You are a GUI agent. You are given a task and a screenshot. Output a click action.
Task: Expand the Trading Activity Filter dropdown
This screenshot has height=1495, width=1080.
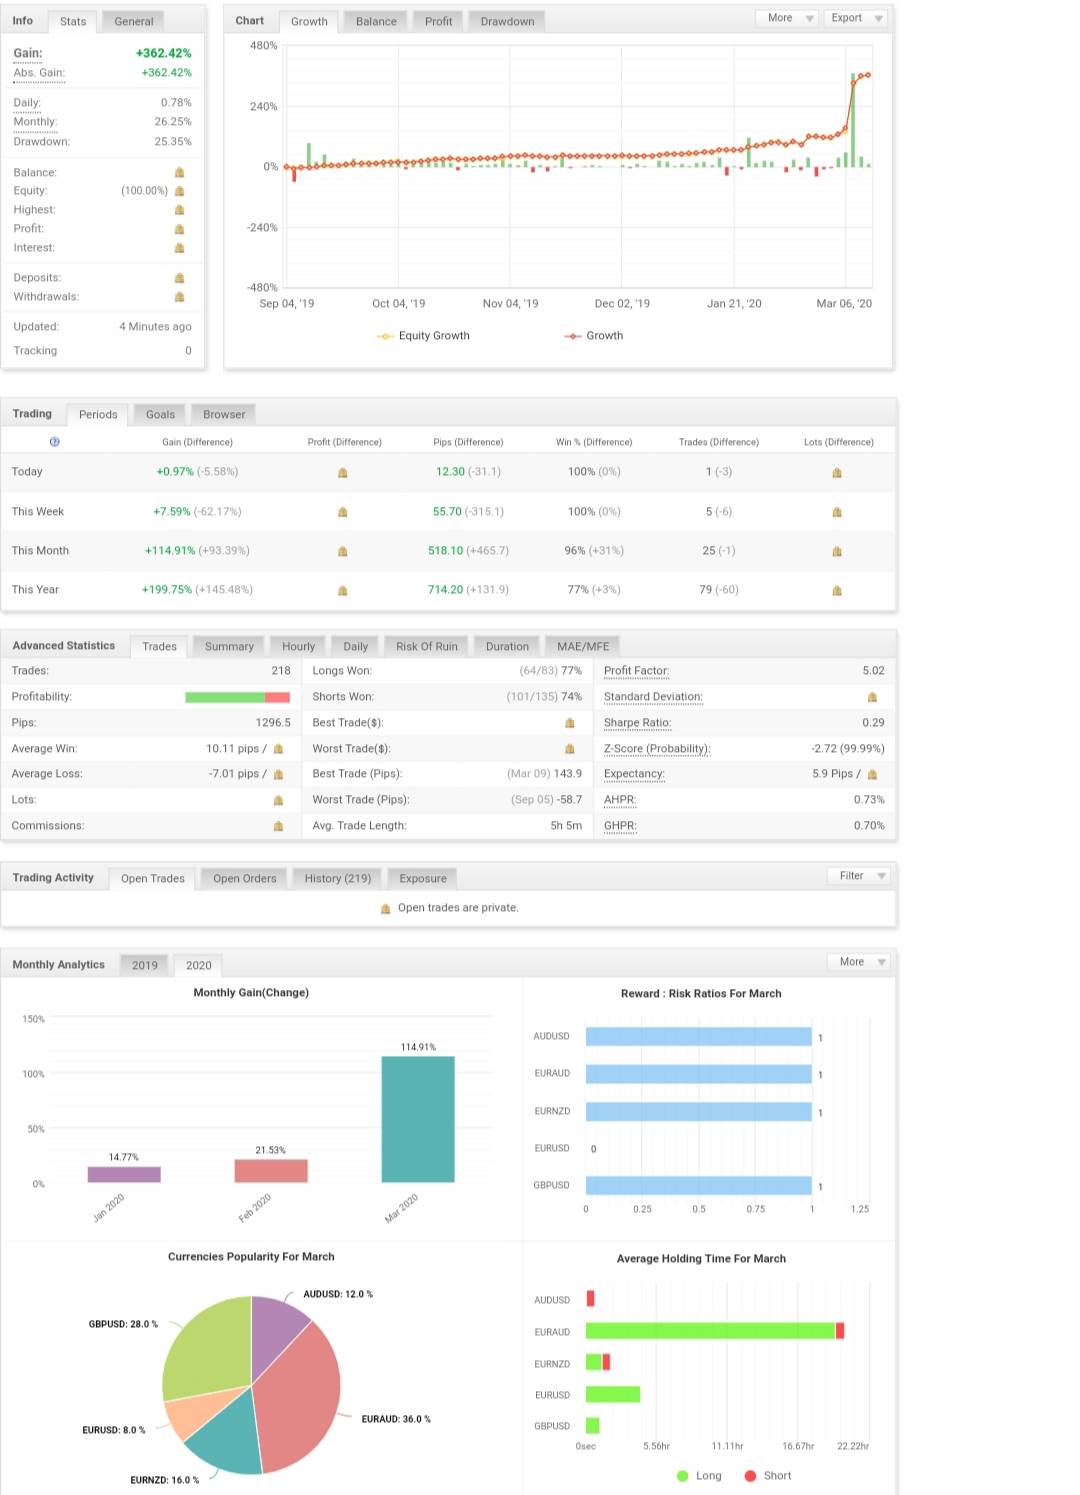pos(859,876)
